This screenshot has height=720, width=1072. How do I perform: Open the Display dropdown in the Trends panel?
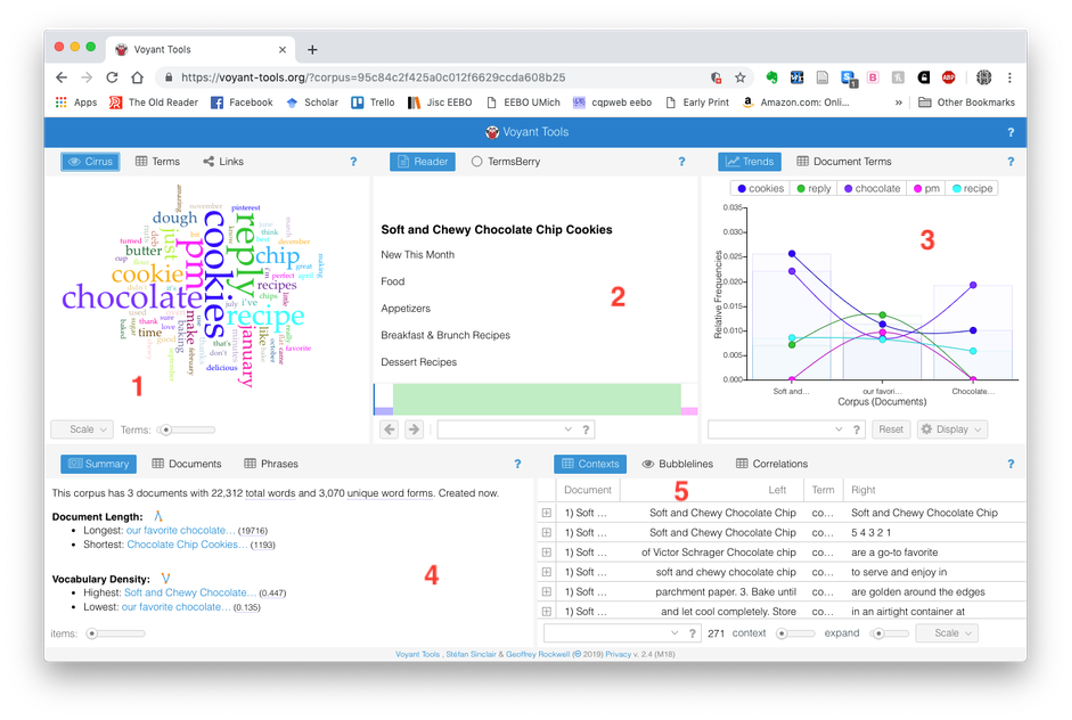pos(951,429)
